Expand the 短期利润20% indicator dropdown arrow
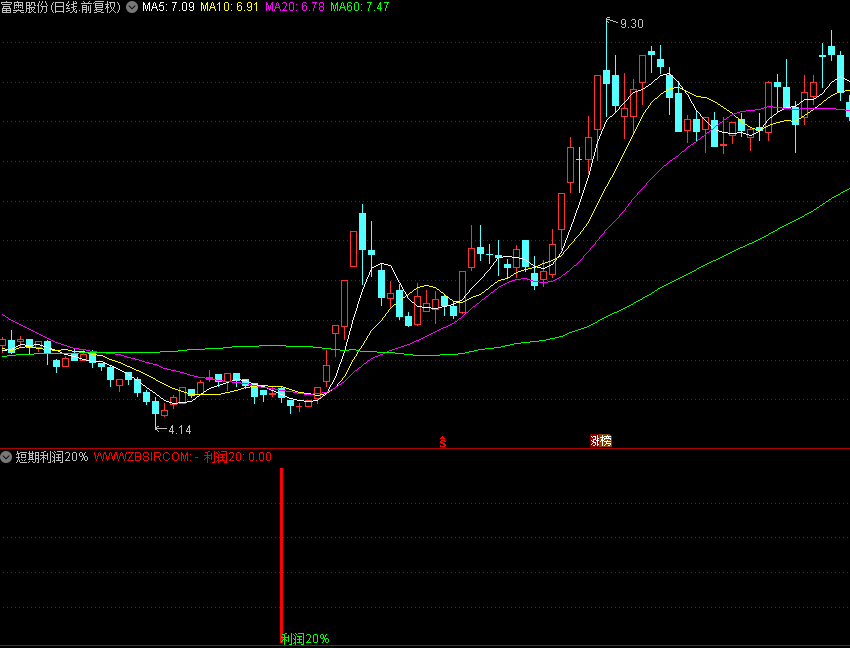 6,457
